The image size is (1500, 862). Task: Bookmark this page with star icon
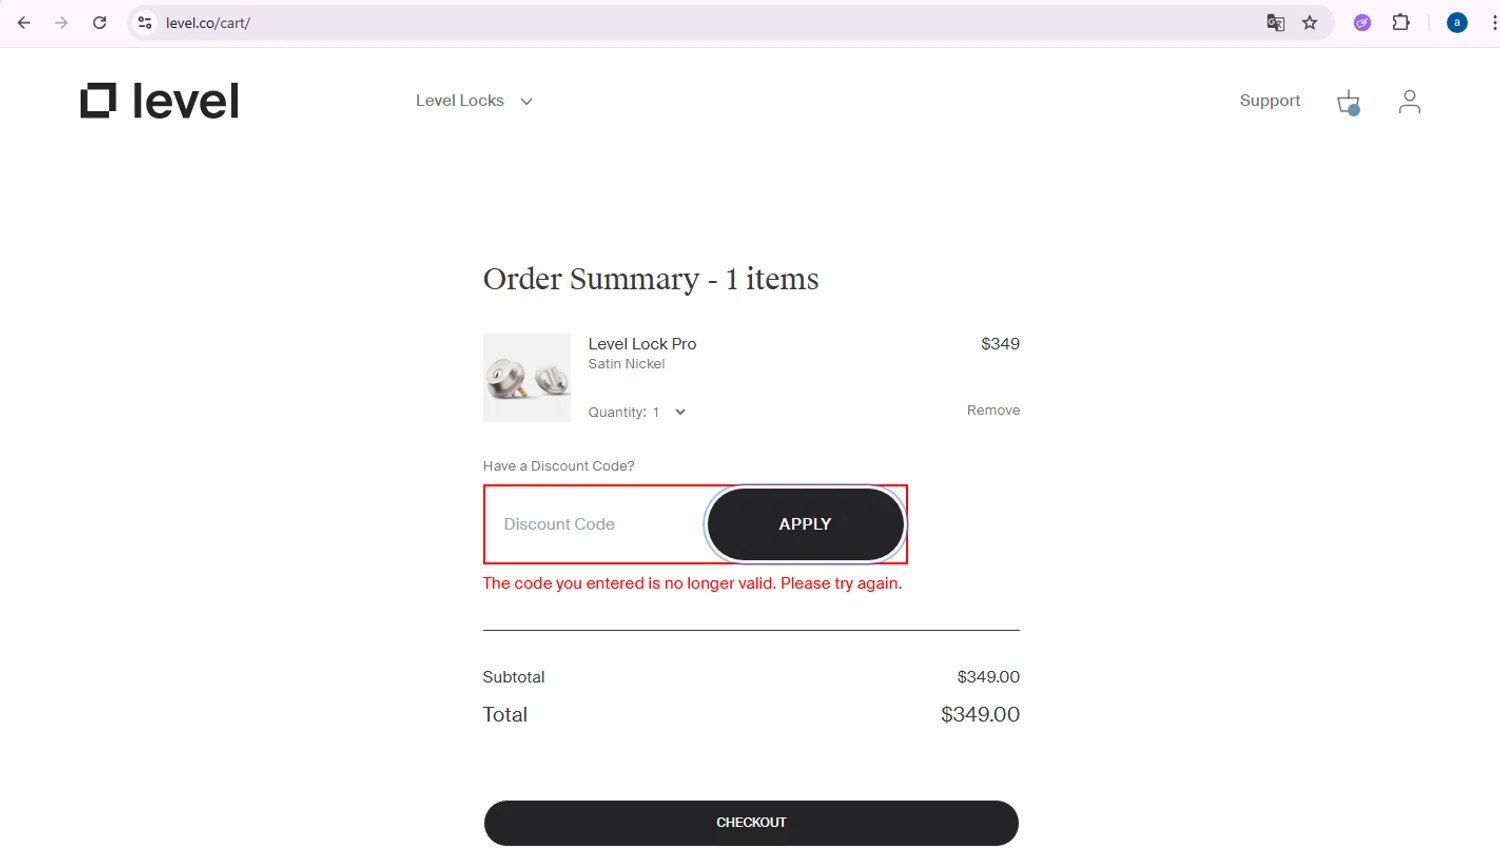[x=1310, y=23]
